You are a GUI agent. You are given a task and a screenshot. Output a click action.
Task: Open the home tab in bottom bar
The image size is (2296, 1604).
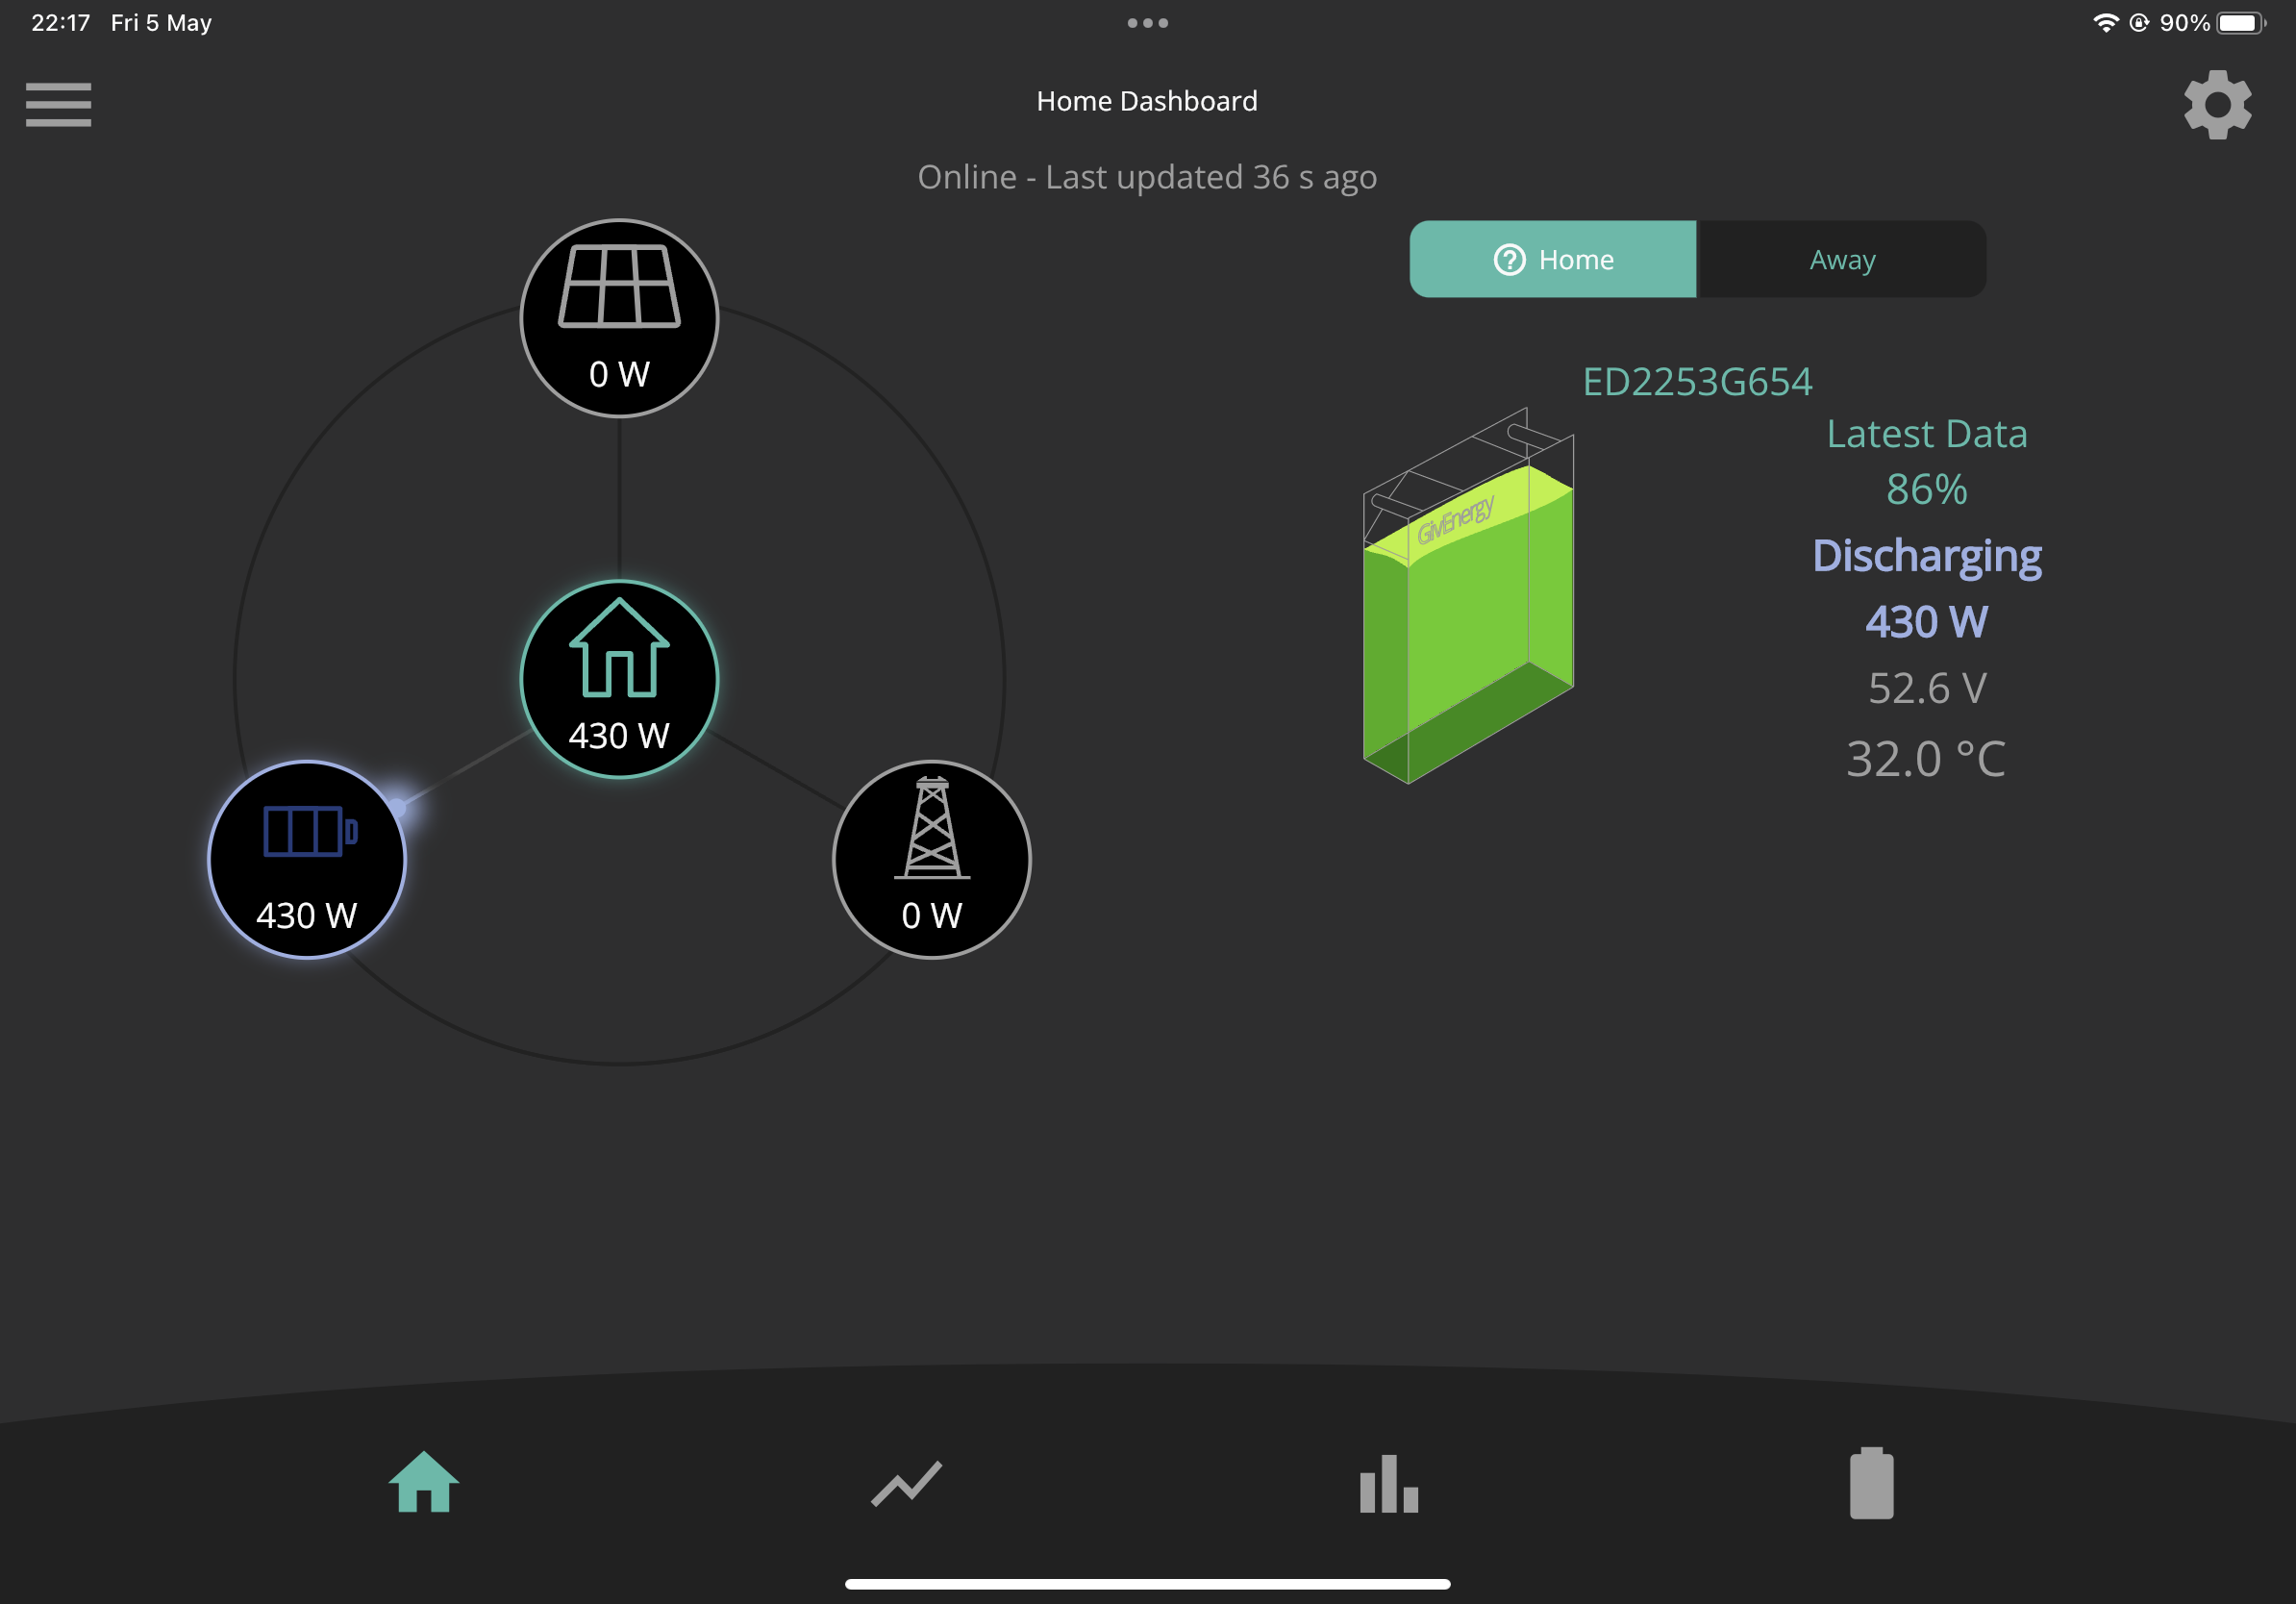tap(424, 1482)
